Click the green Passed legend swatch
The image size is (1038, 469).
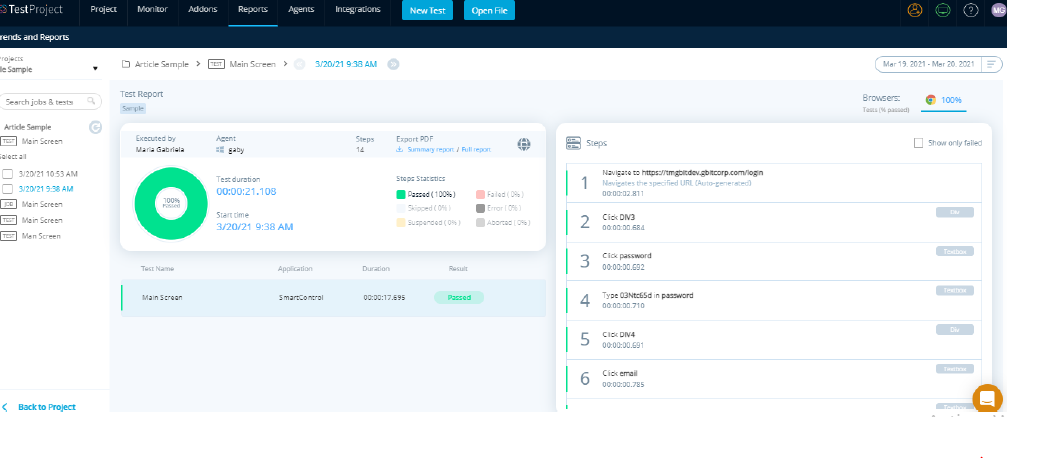(x=401, y=195)
